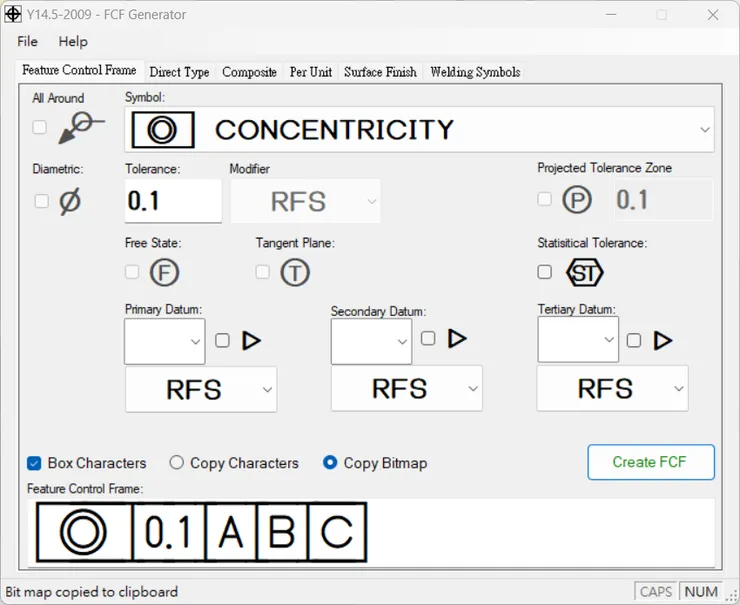This screenshot has width=740, height=605.
Task: Open the Welding Symbols tab
Action: click(x=474, y=72)
